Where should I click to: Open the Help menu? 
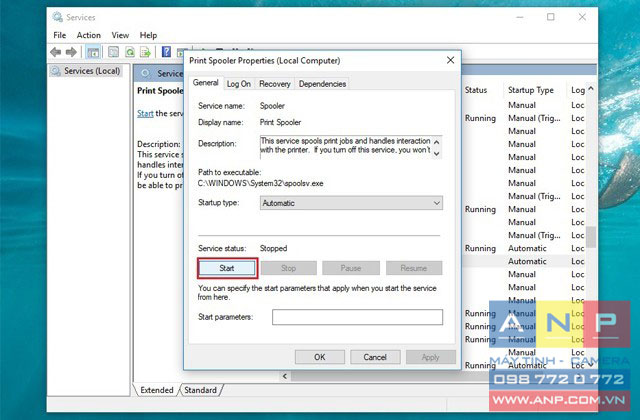(x=148, y=35)
